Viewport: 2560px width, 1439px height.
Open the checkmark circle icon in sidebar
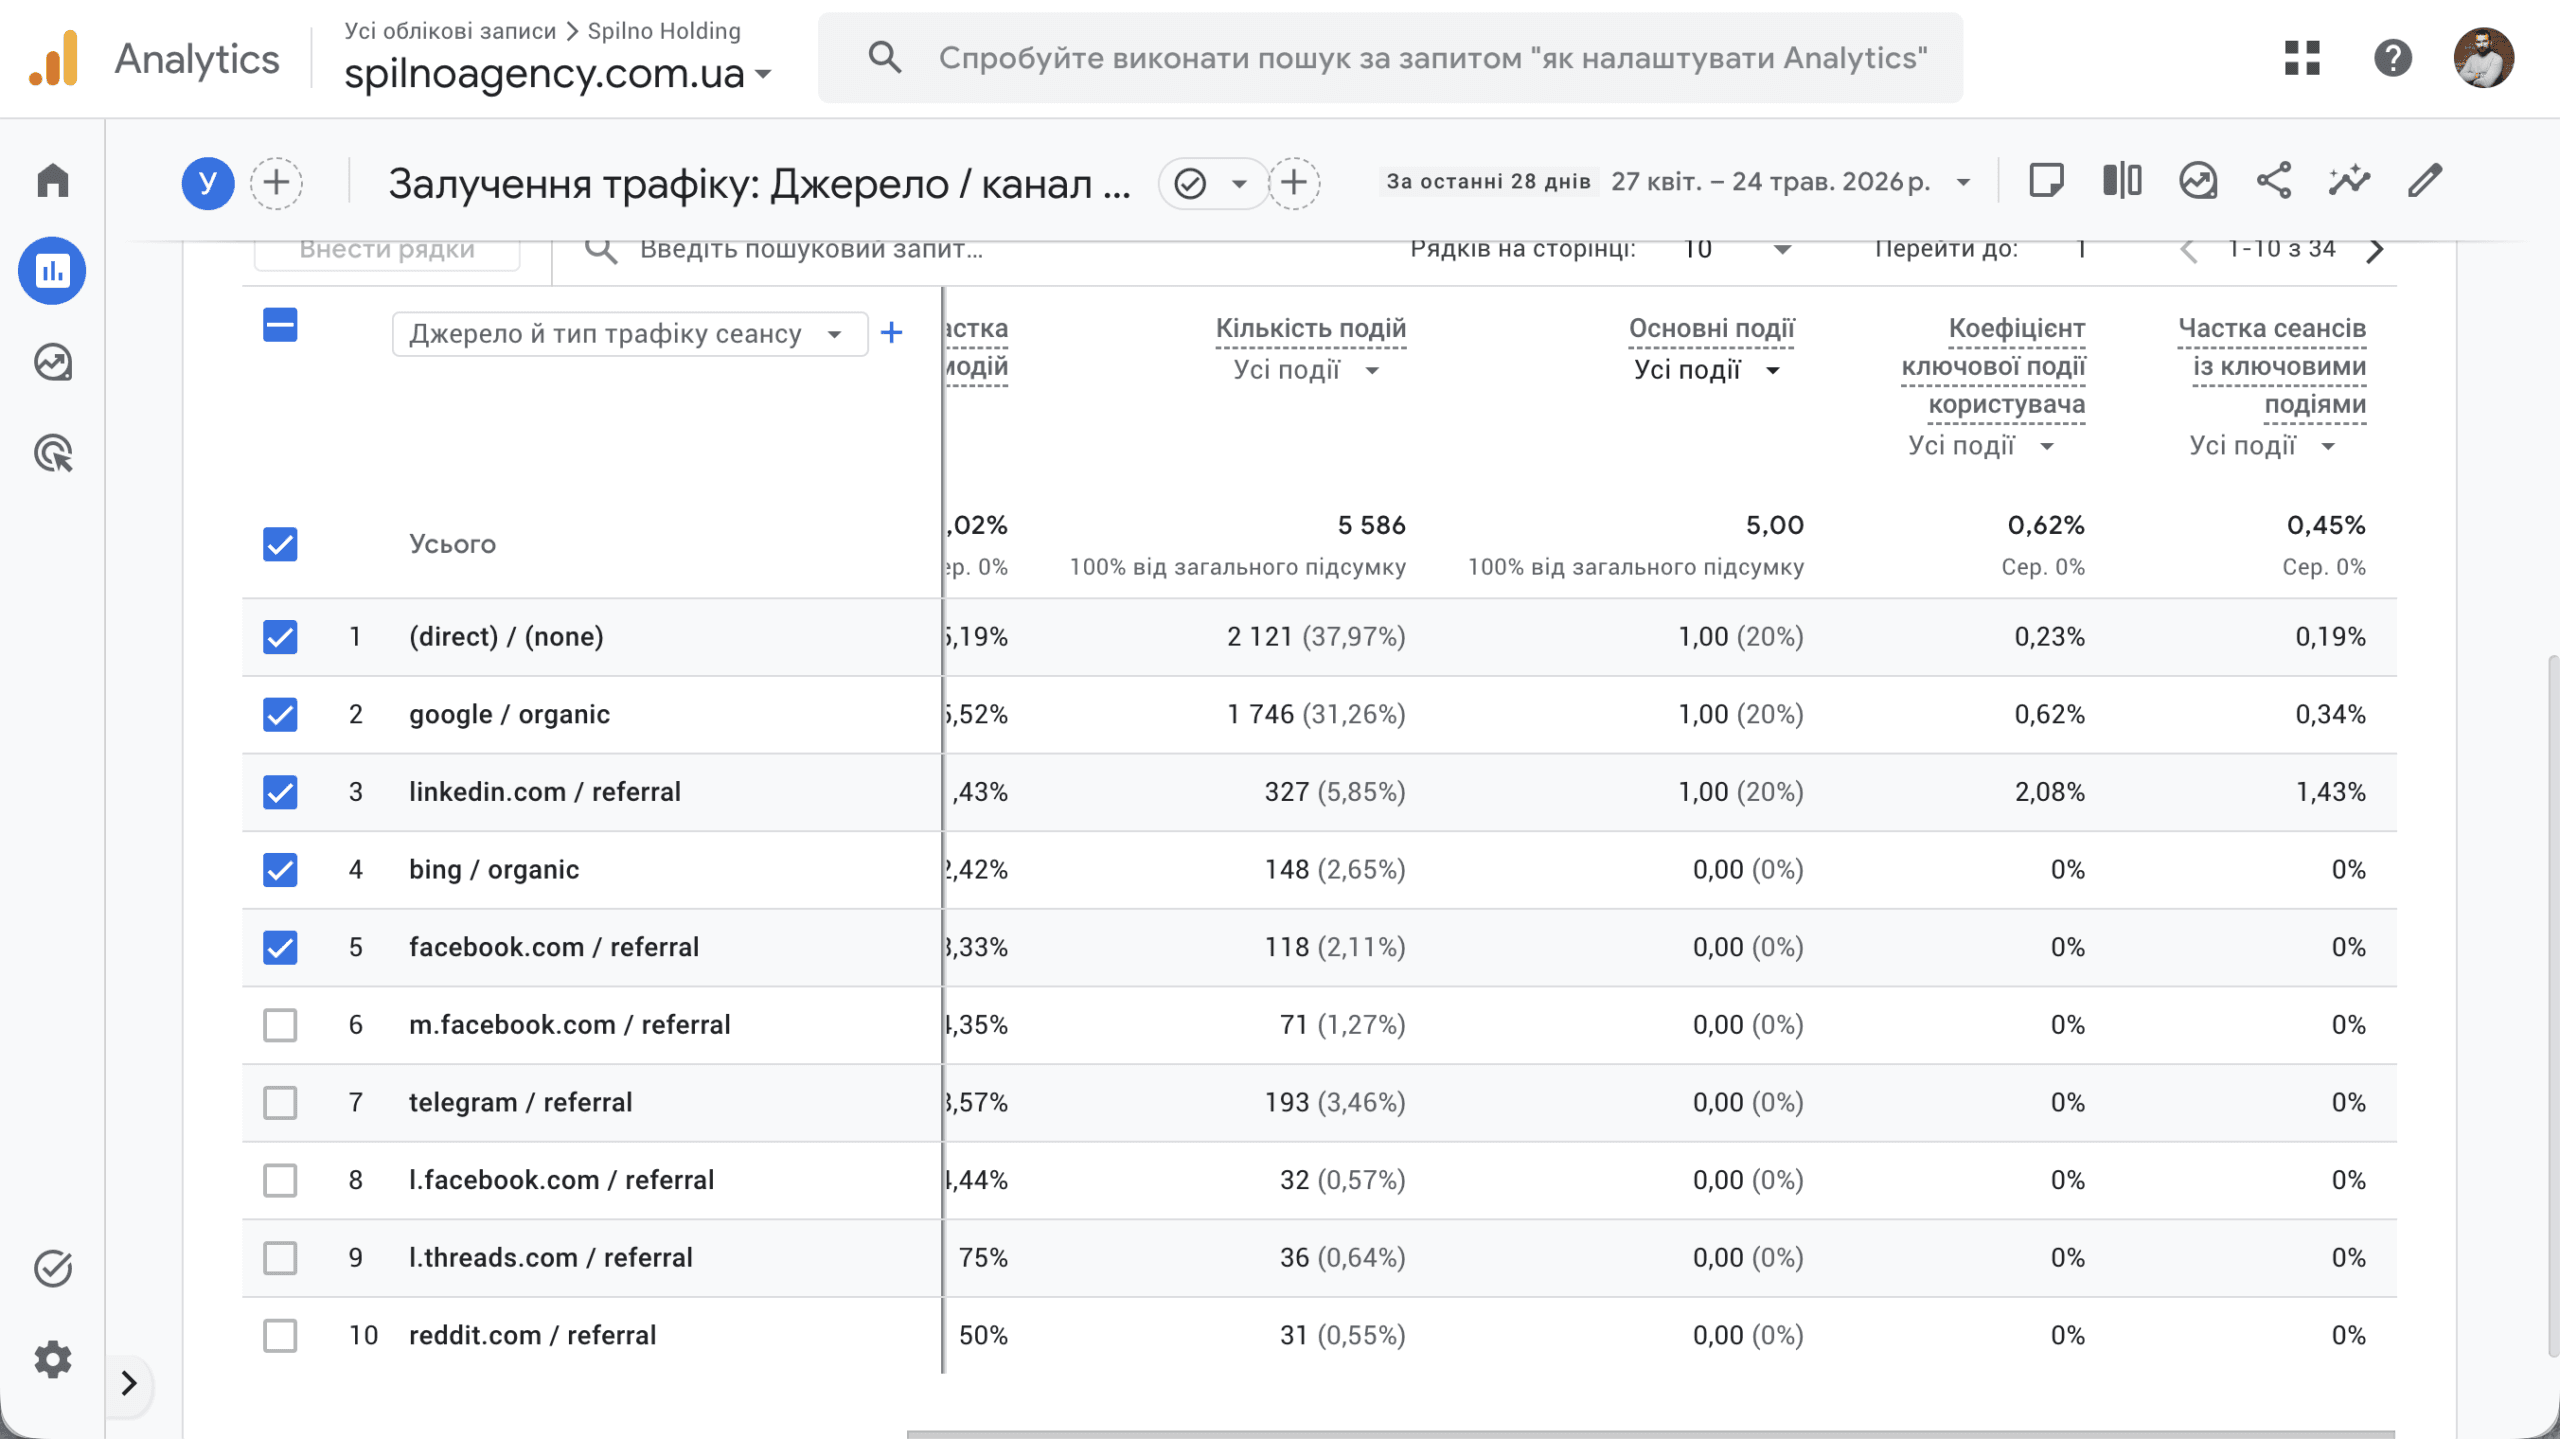[53, 1268]
